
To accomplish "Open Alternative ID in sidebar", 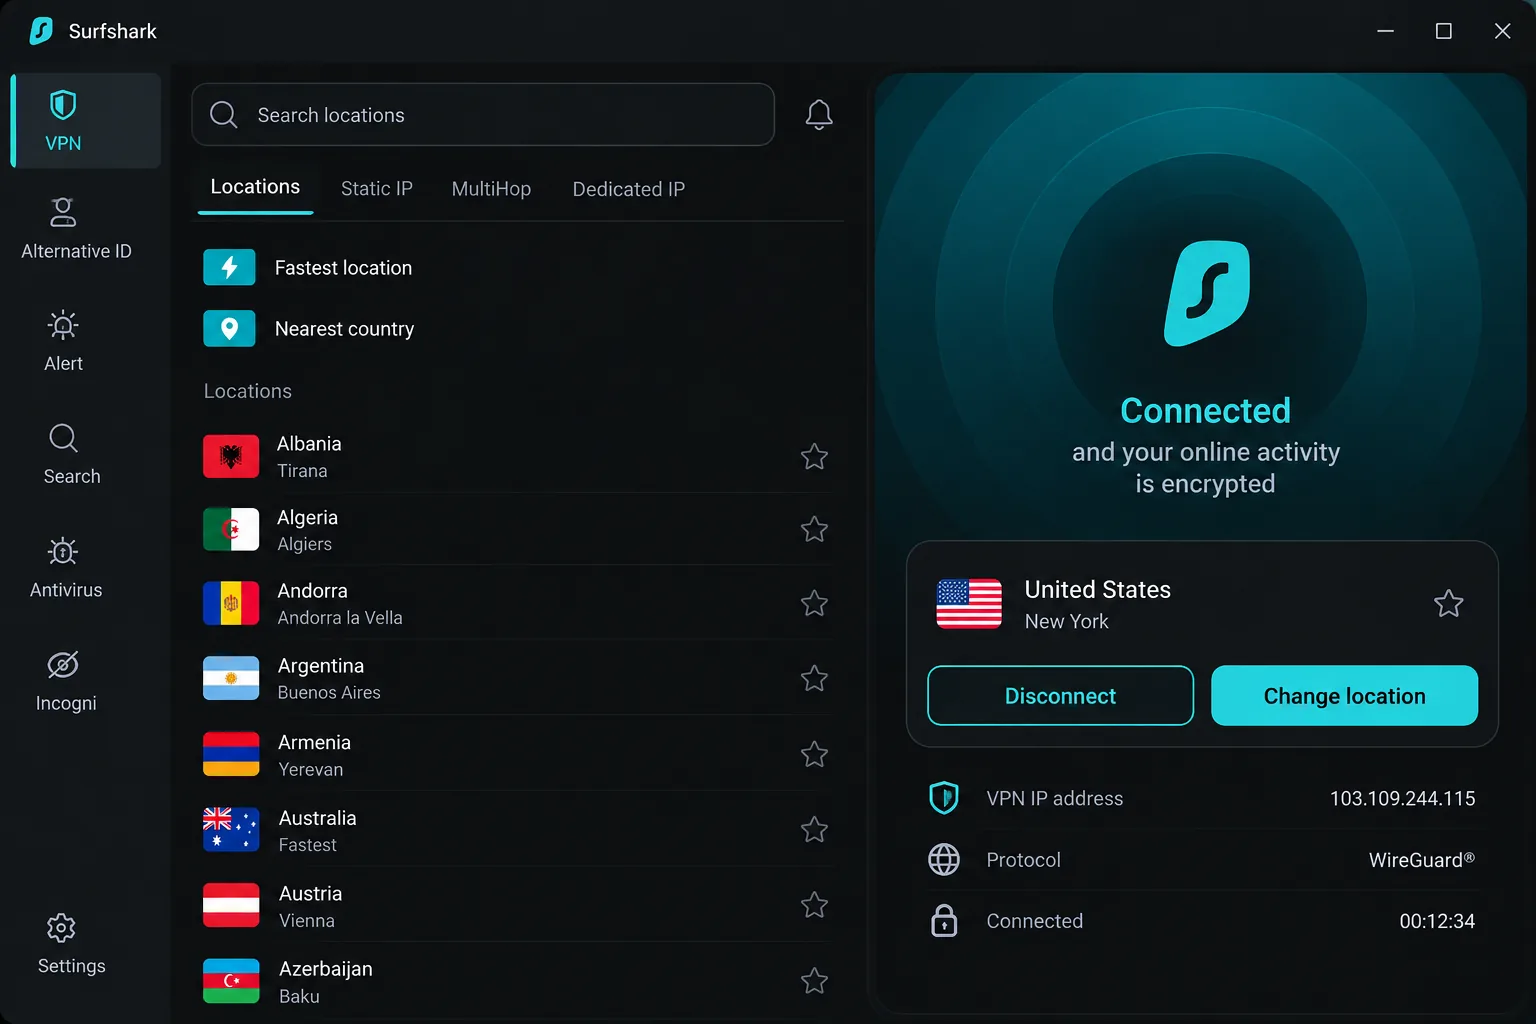I will [76, 229].
